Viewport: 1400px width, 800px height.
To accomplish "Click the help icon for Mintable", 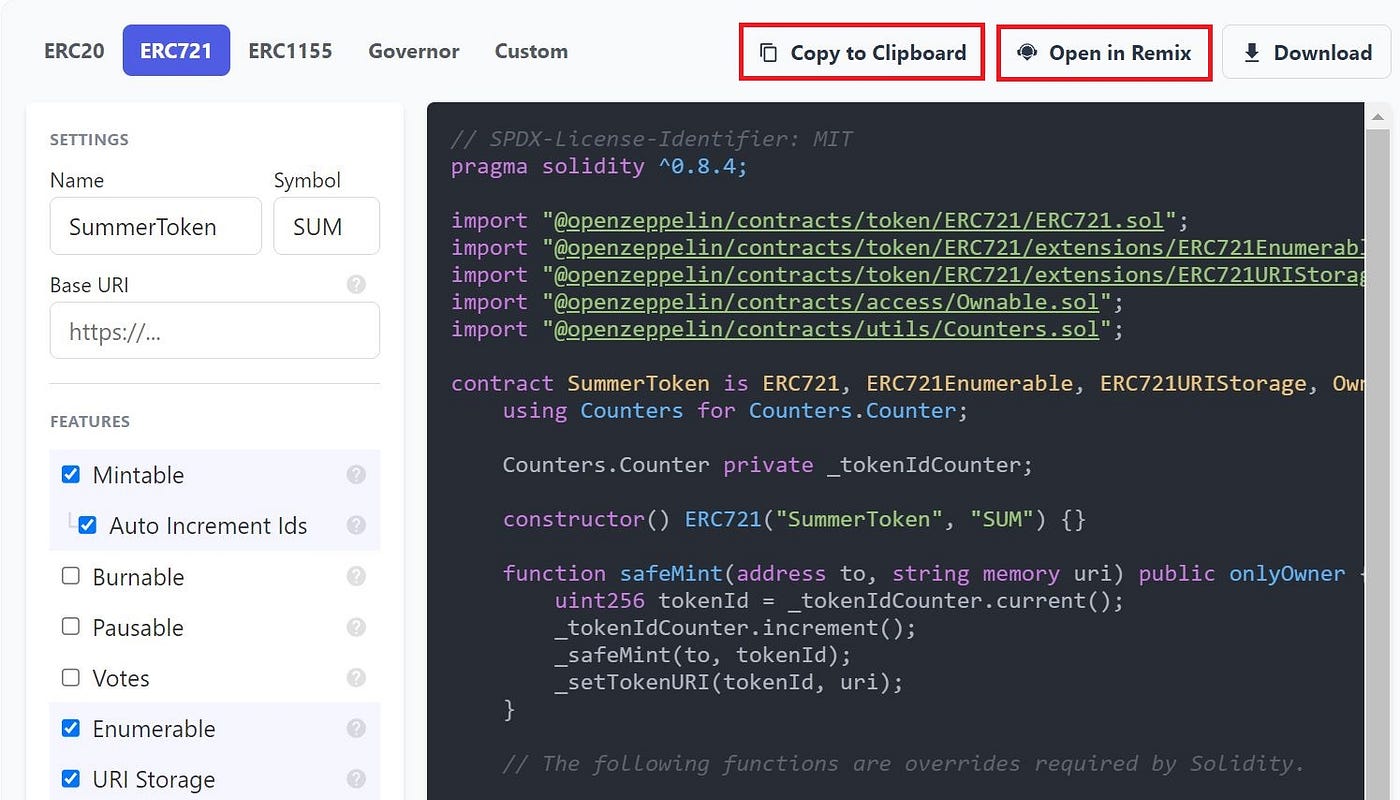I will click(356, 474).
